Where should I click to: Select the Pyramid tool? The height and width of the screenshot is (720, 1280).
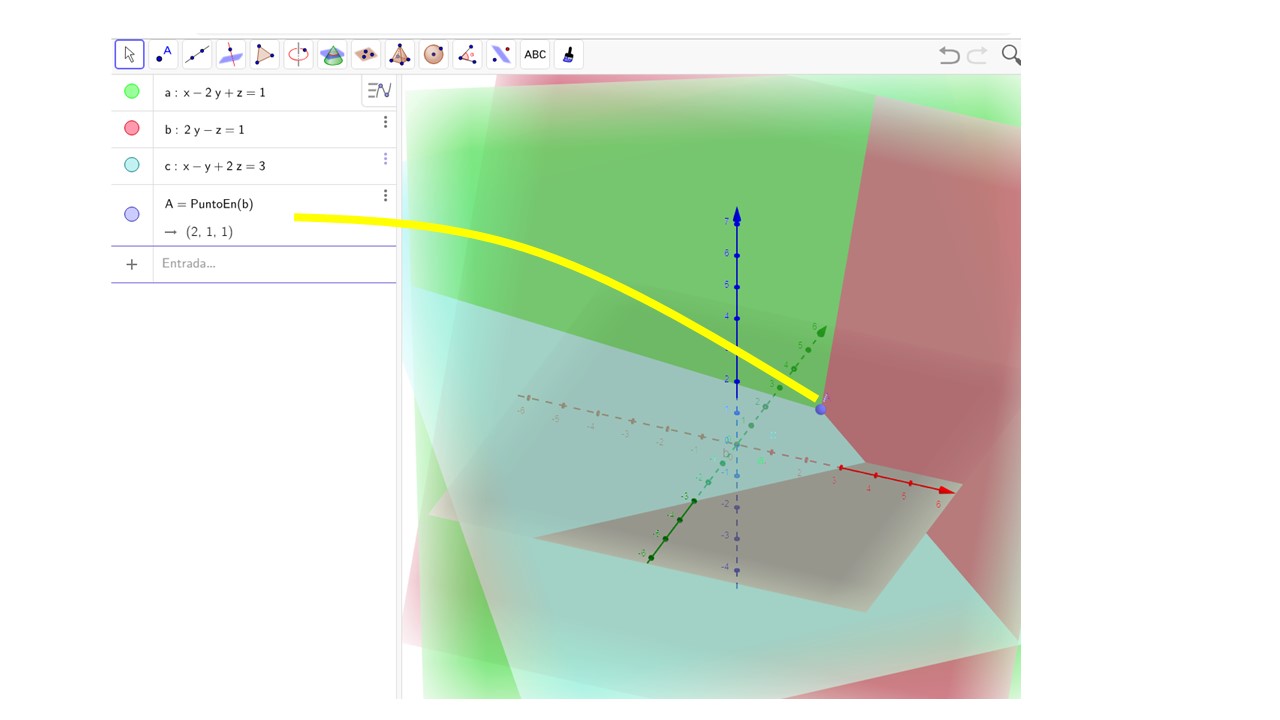point(400,54)
